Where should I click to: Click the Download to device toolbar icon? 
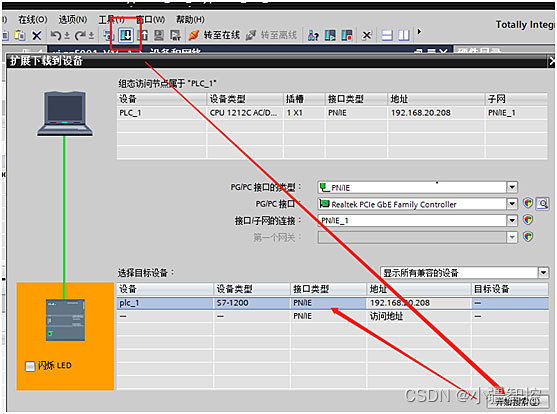[x=126, y=35]
